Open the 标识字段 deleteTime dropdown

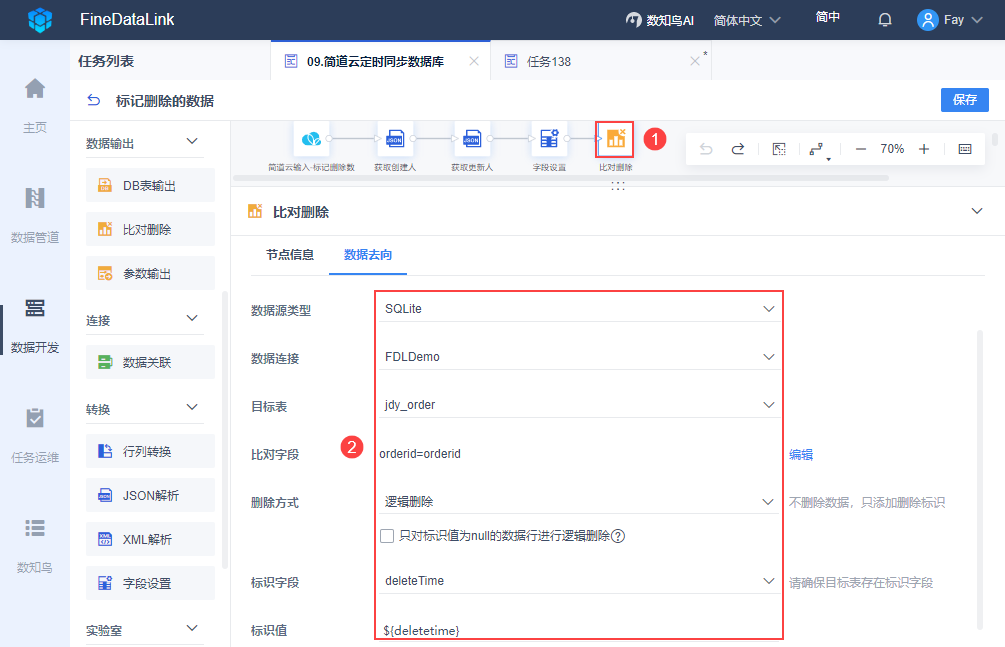point(579,581)
